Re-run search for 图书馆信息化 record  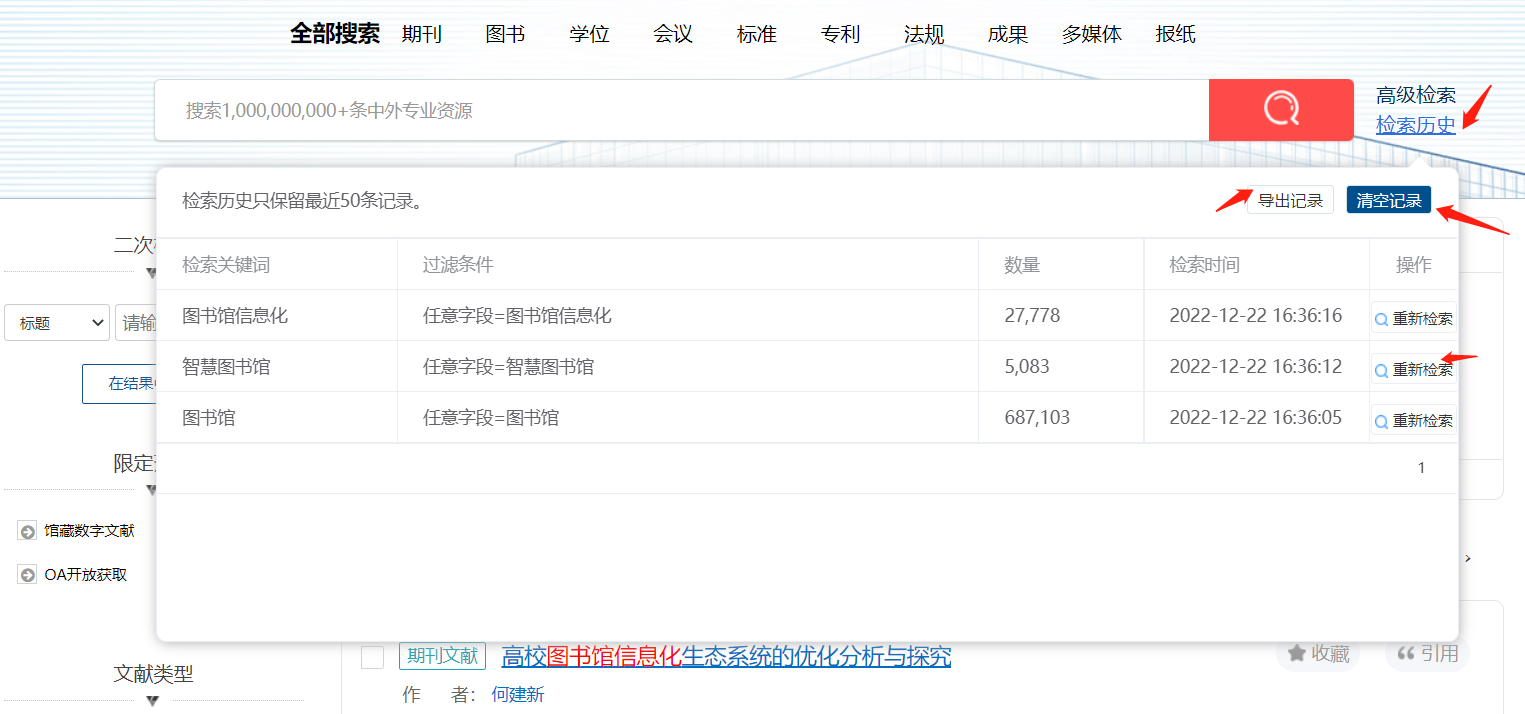tap(1413, 319)
